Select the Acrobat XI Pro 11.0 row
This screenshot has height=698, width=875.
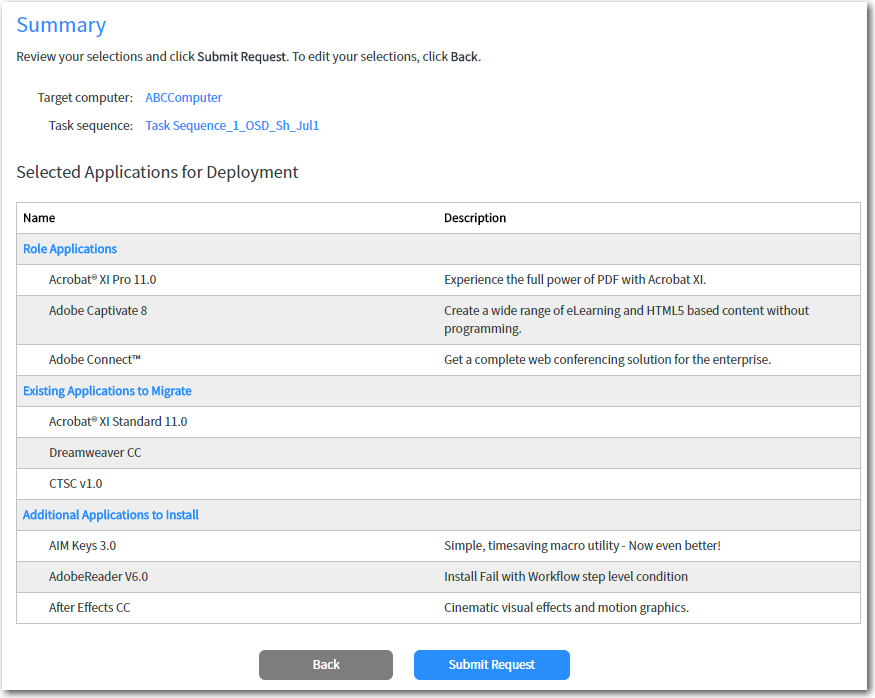click(102, 280)
